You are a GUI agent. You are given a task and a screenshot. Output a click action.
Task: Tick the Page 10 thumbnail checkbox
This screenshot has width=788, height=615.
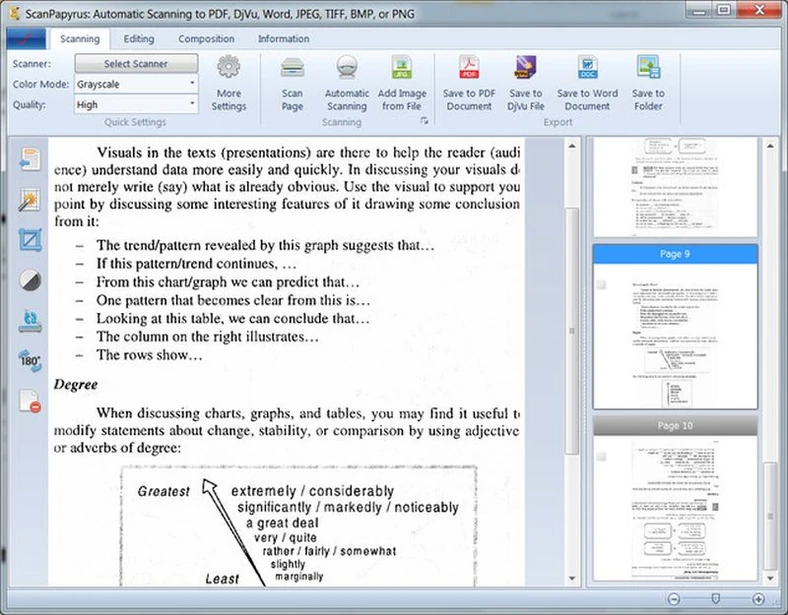[x=601, y=456]
